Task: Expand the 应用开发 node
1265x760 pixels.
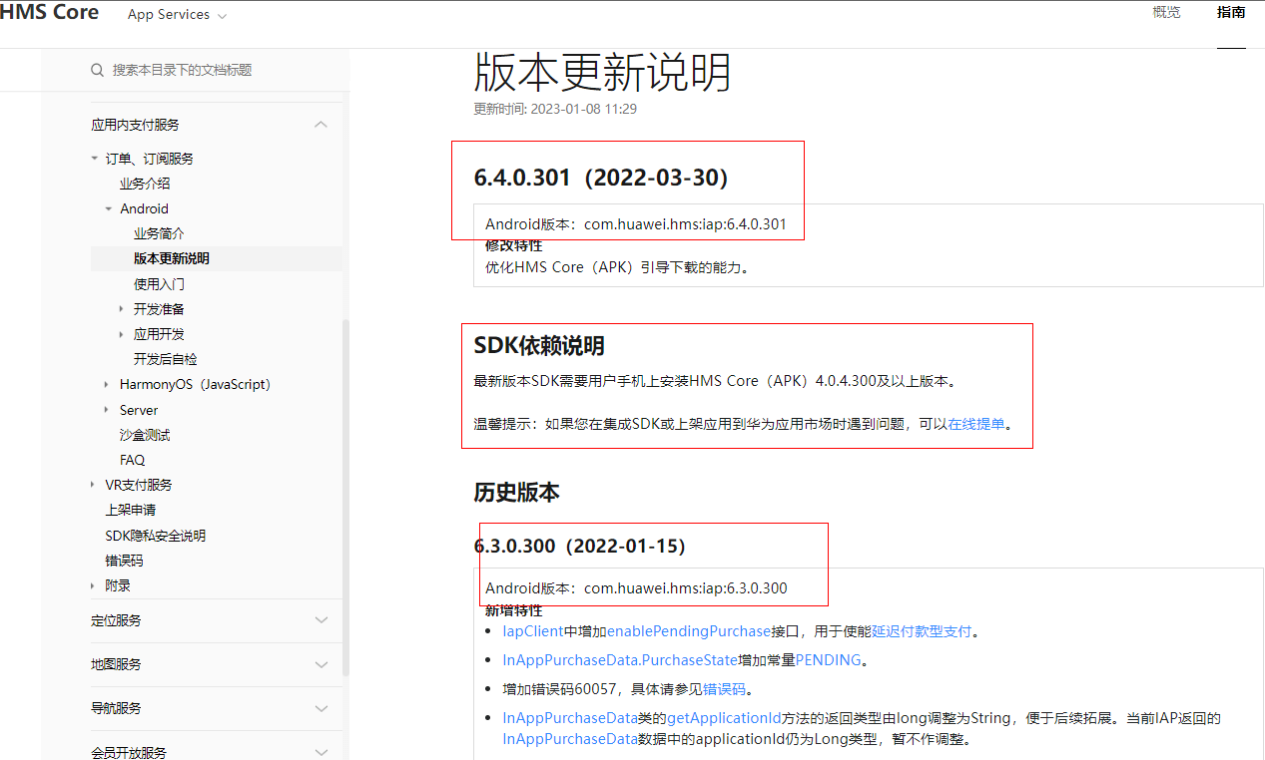Action: point(122,334)
